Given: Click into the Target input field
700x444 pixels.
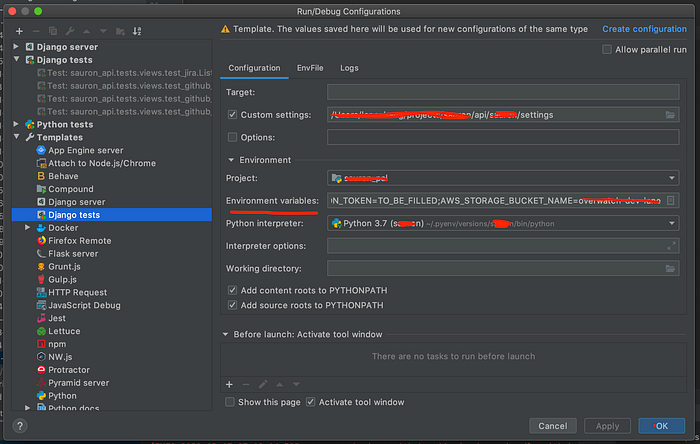Looking at the screenshot, I should [x=503, y=92].
